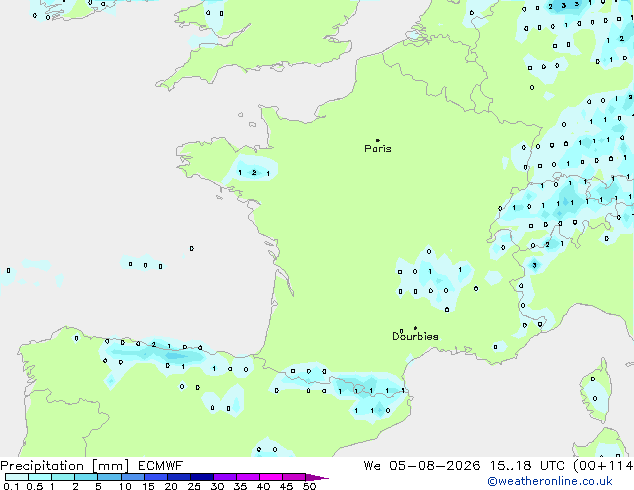
Task: Click the Dourbies city label
Action: (x=415, y=336)
